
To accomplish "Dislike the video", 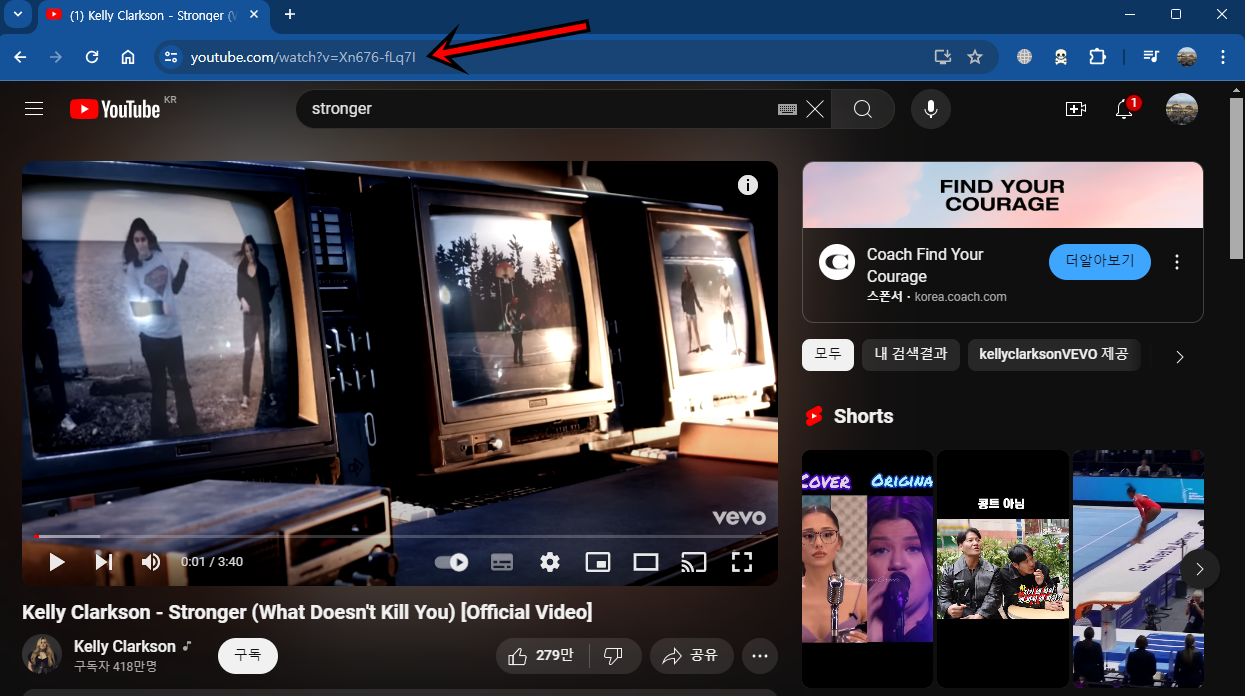I will tap(615, 656).
